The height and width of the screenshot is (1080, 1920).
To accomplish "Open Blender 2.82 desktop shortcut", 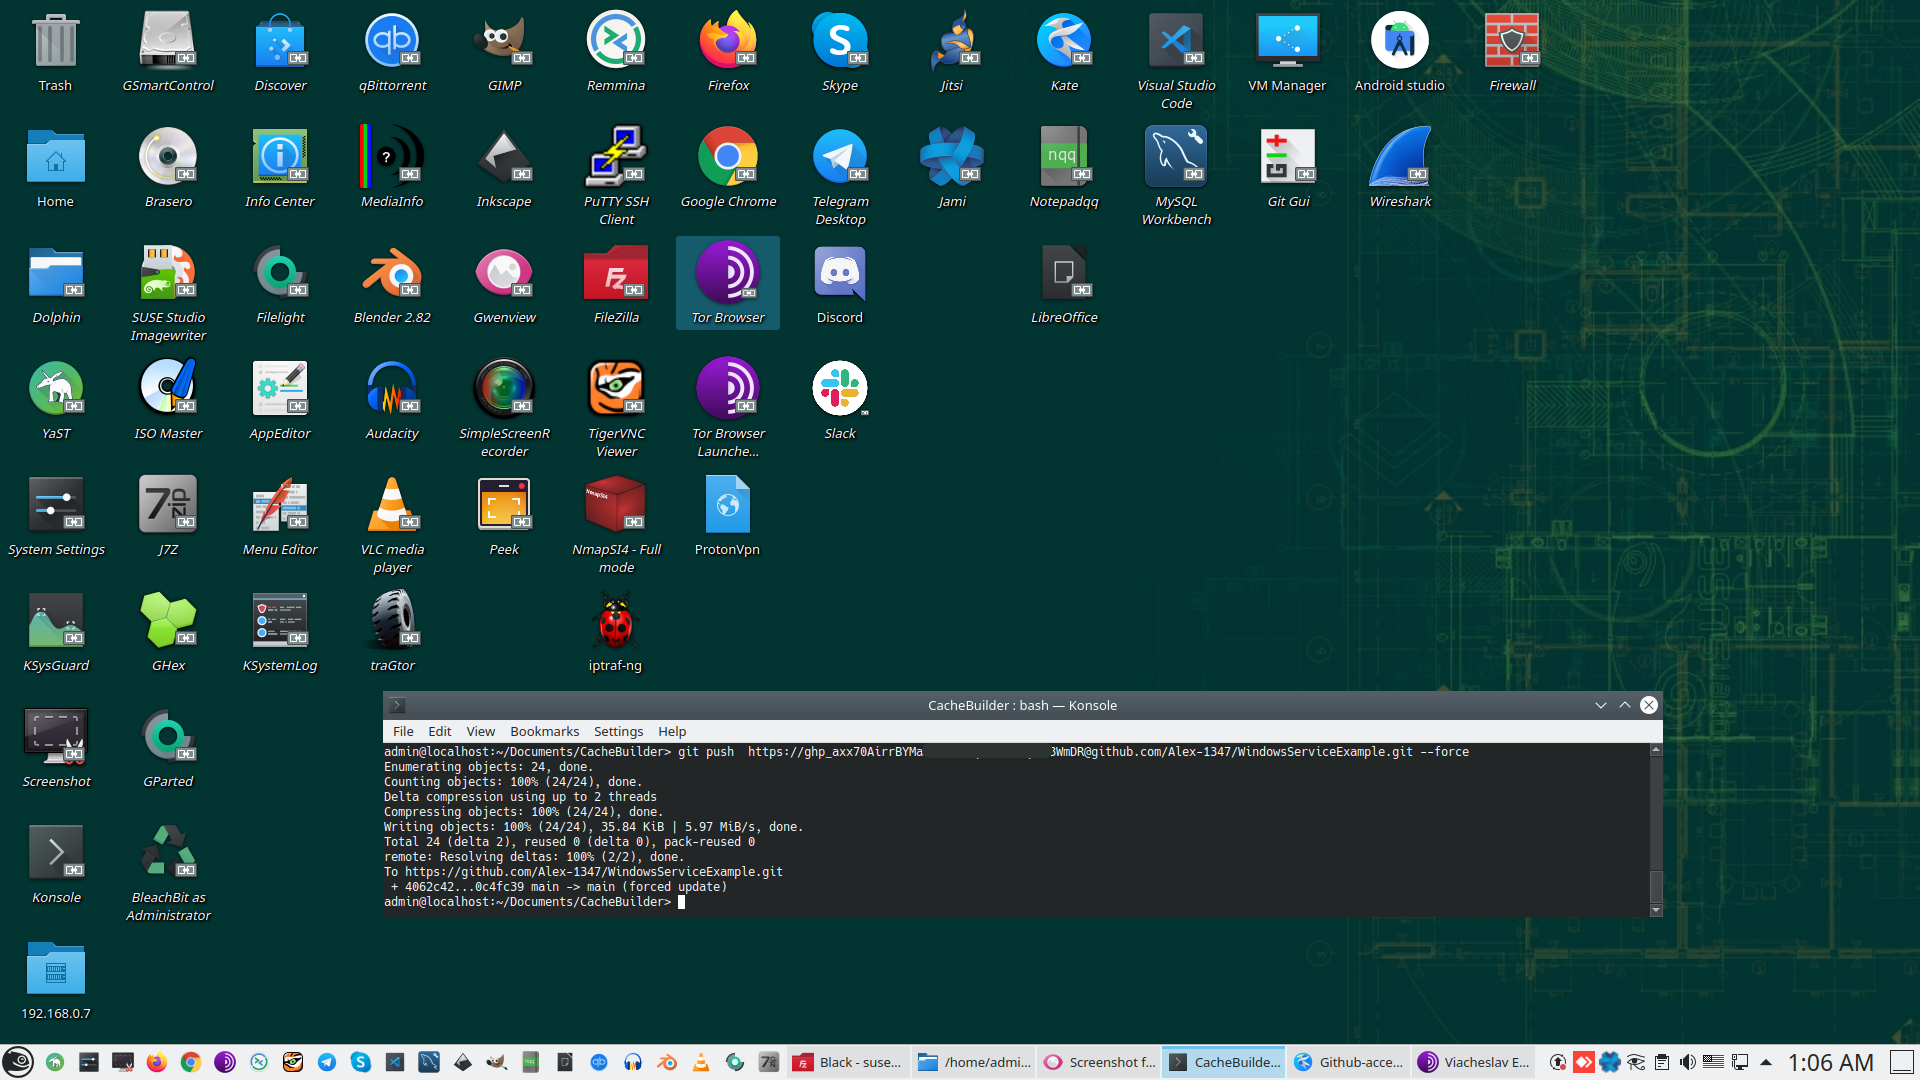I will click(392, 274).
